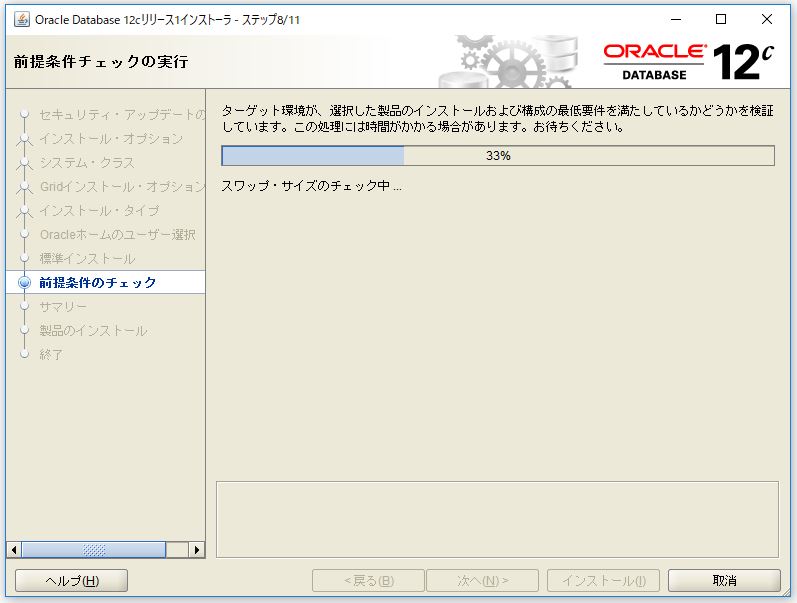797x603 pixels.
Task: Select the インストール・タイプ step
Action: (99, 210)
